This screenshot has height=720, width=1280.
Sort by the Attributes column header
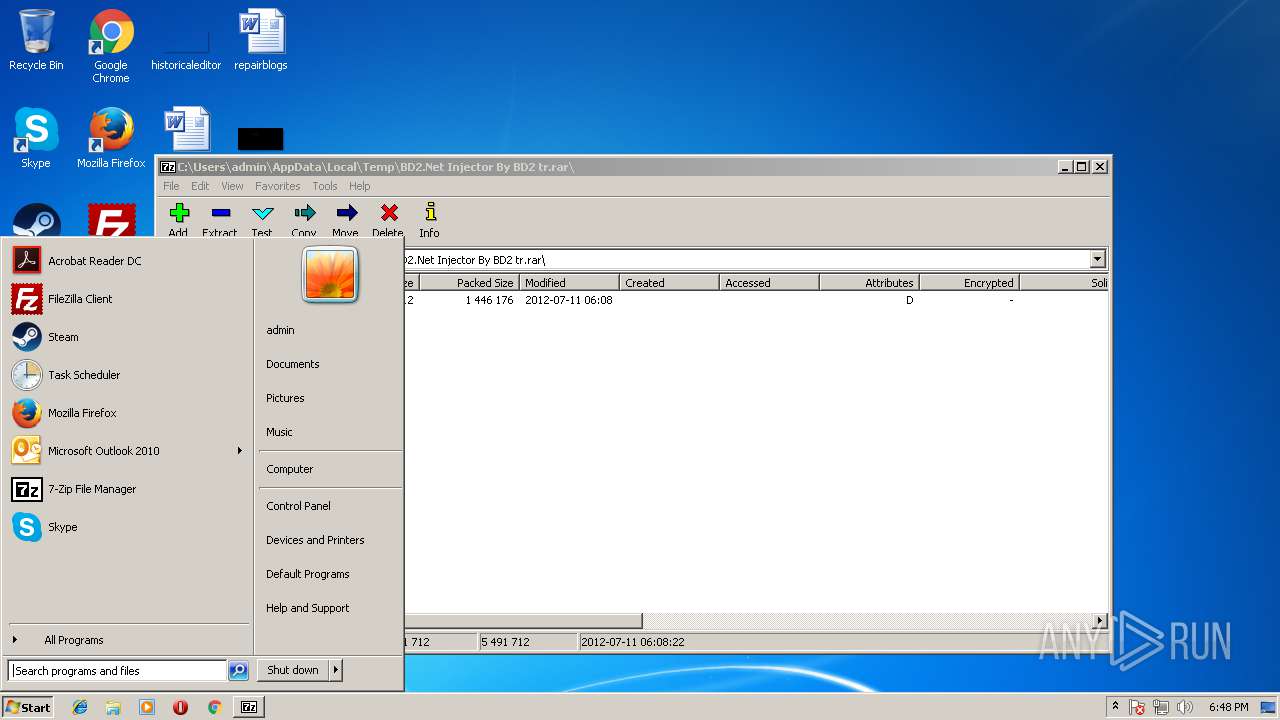tap(869, 283)
